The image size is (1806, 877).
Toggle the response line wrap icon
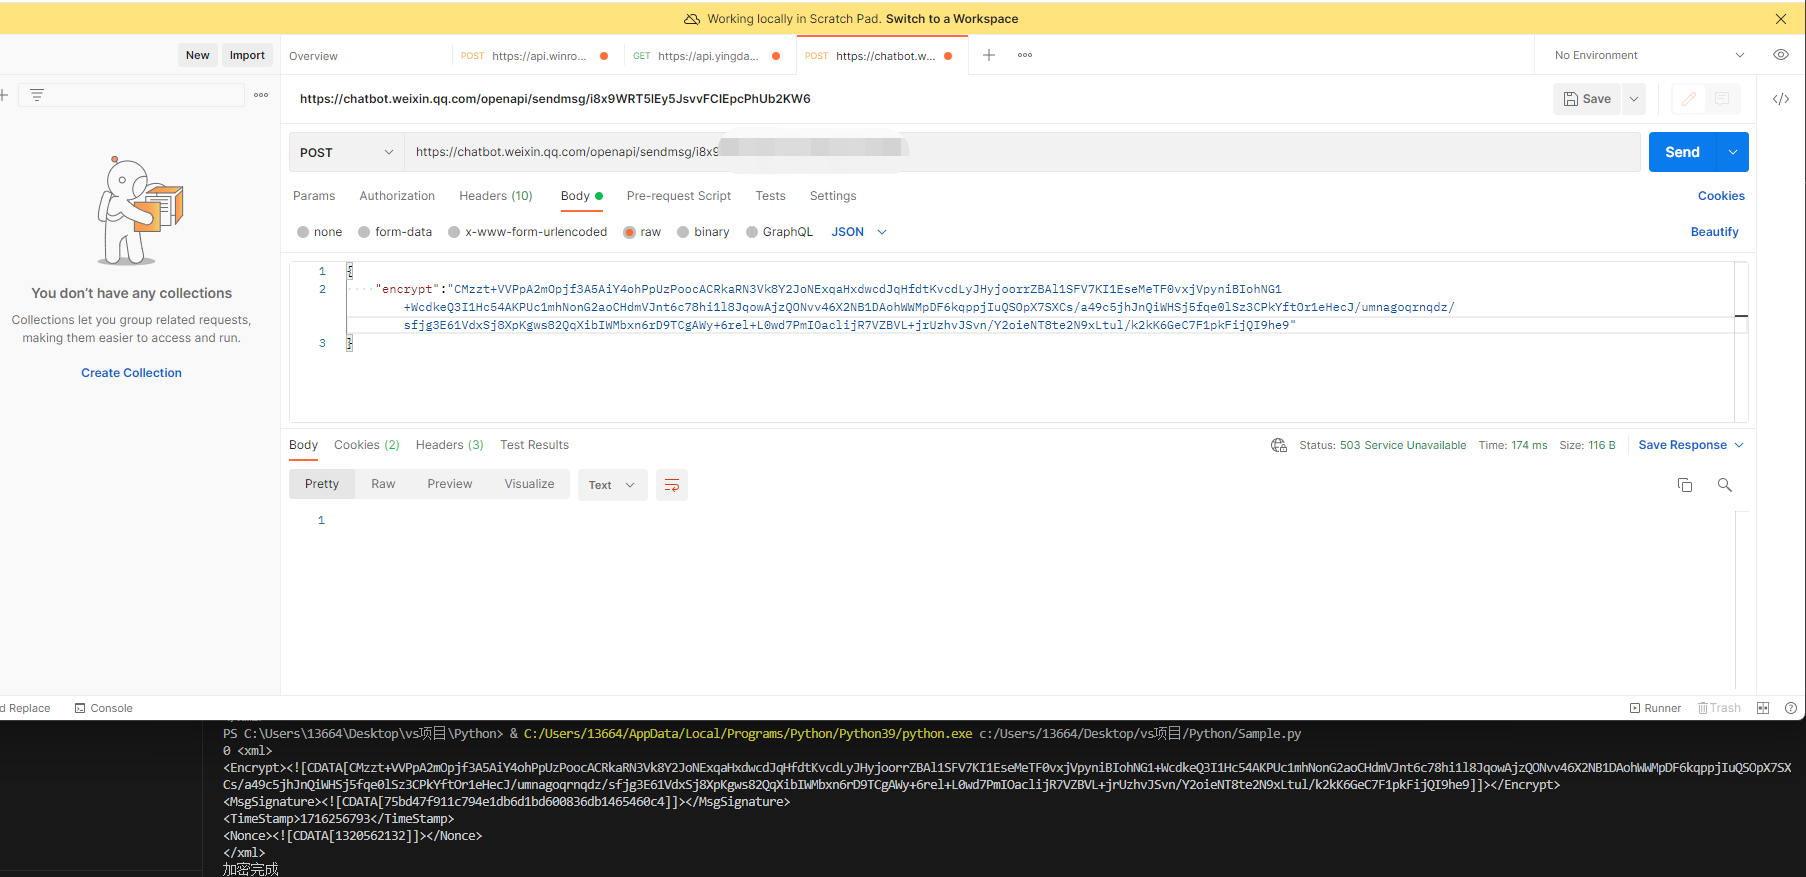(x=672, y=485)
